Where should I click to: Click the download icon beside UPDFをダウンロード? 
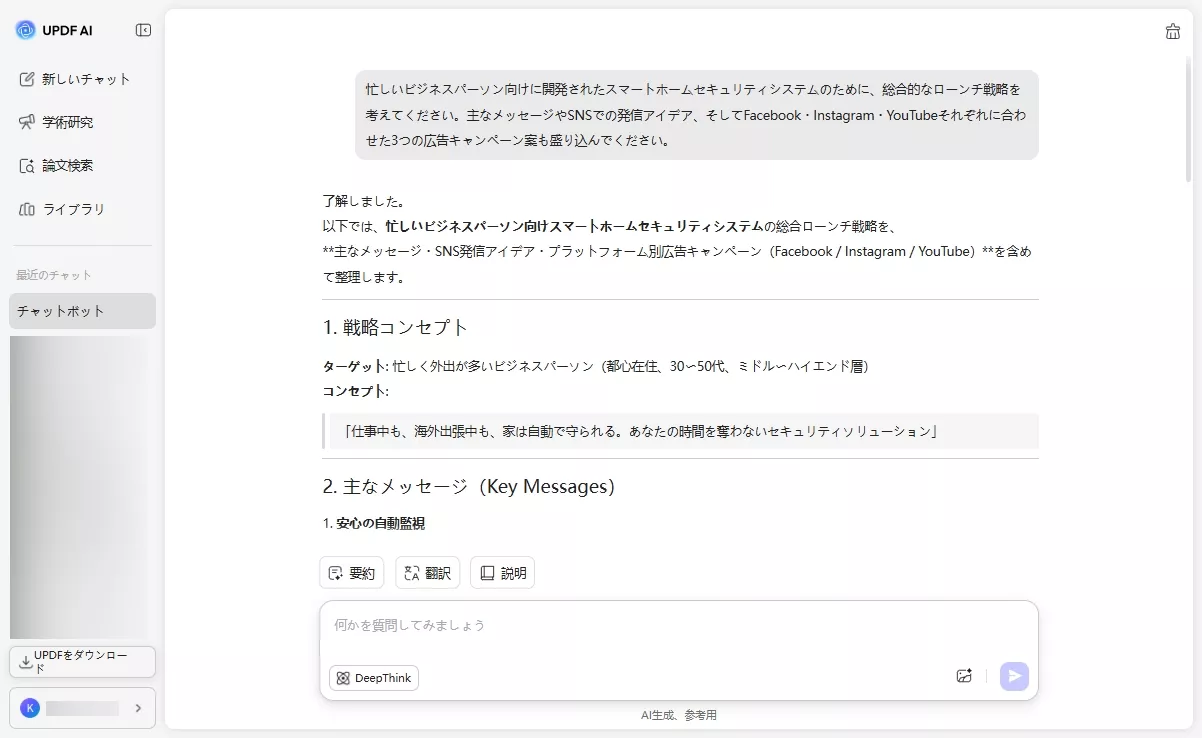[24, 661]
